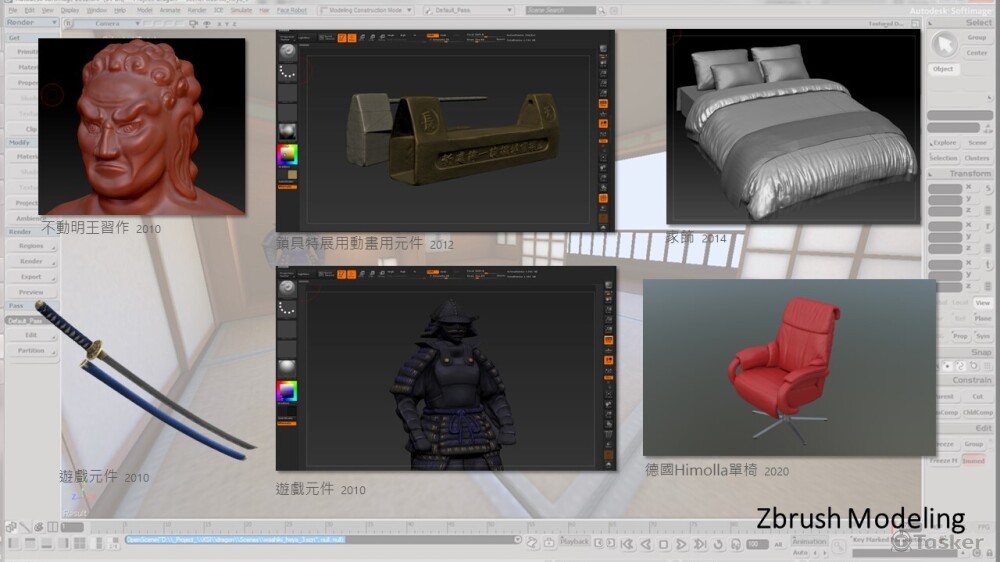Image resolution: width=1000 pixels, height=562 pixels.
Task: Toggle View transform mode button
Action: [983, 301]
